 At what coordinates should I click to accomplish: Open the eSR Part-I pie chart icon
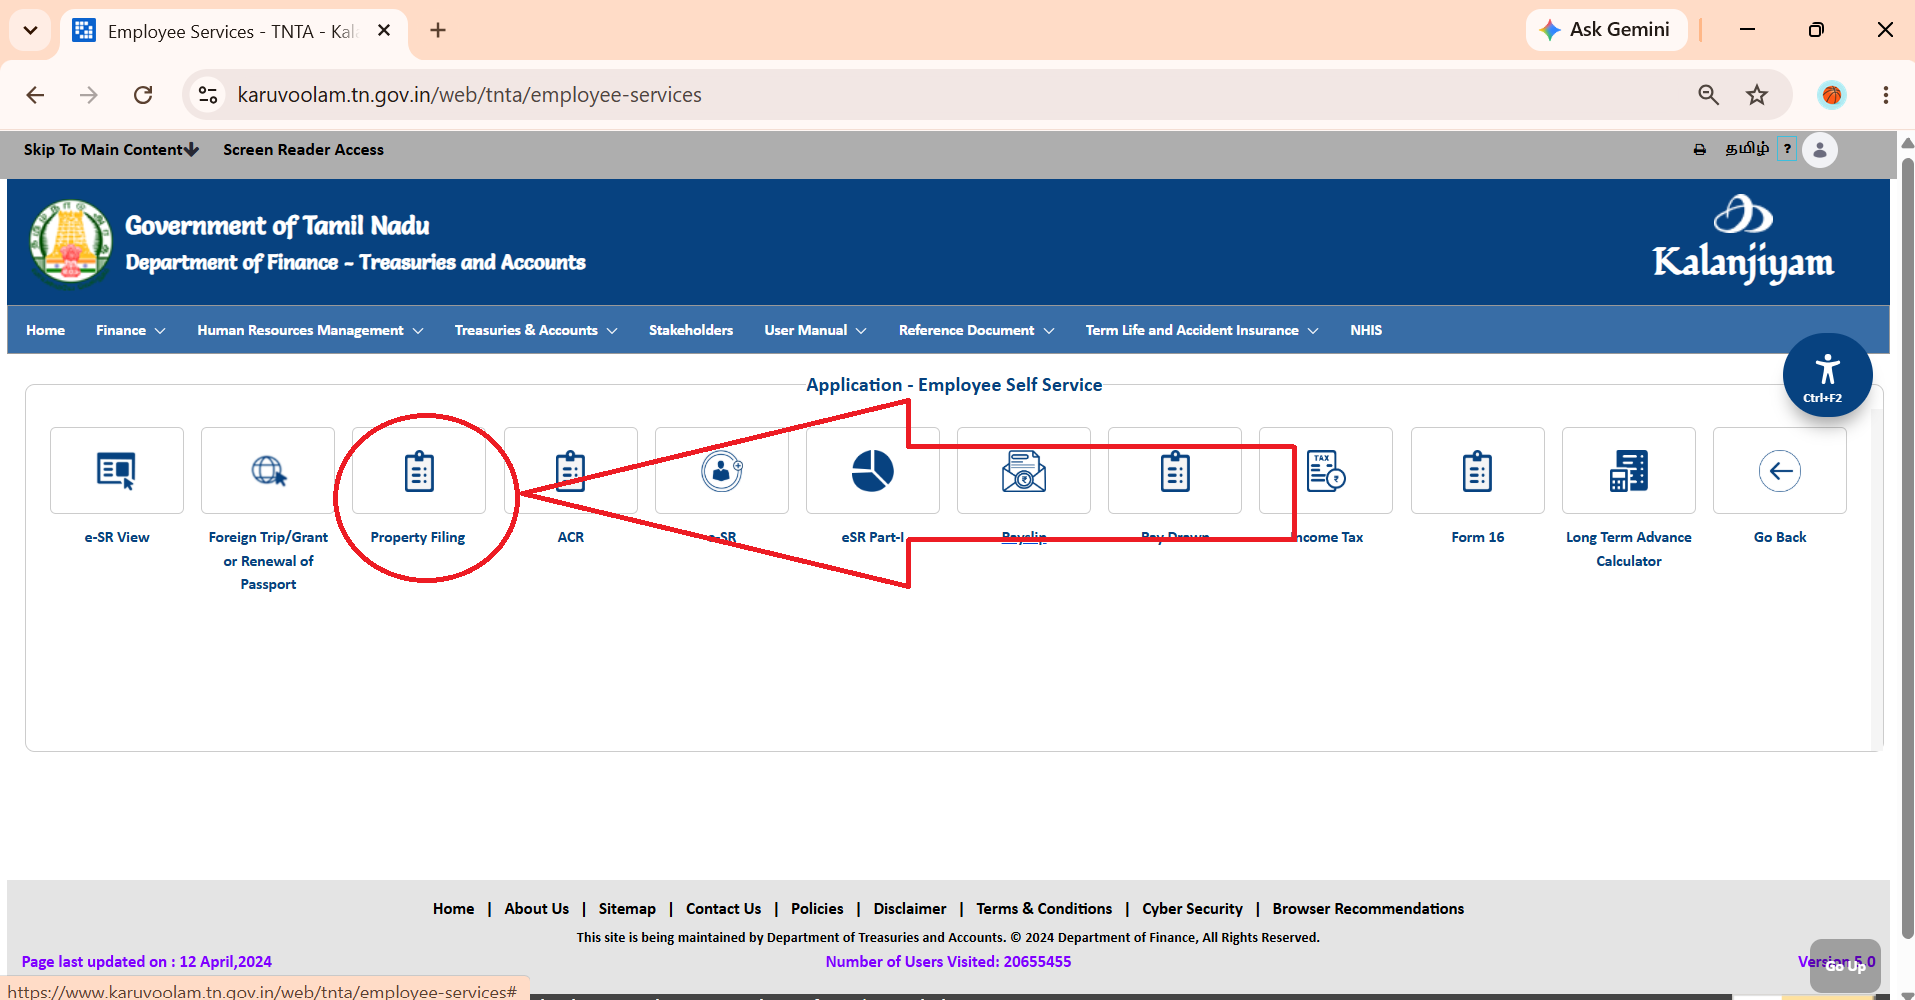(872, 471)
